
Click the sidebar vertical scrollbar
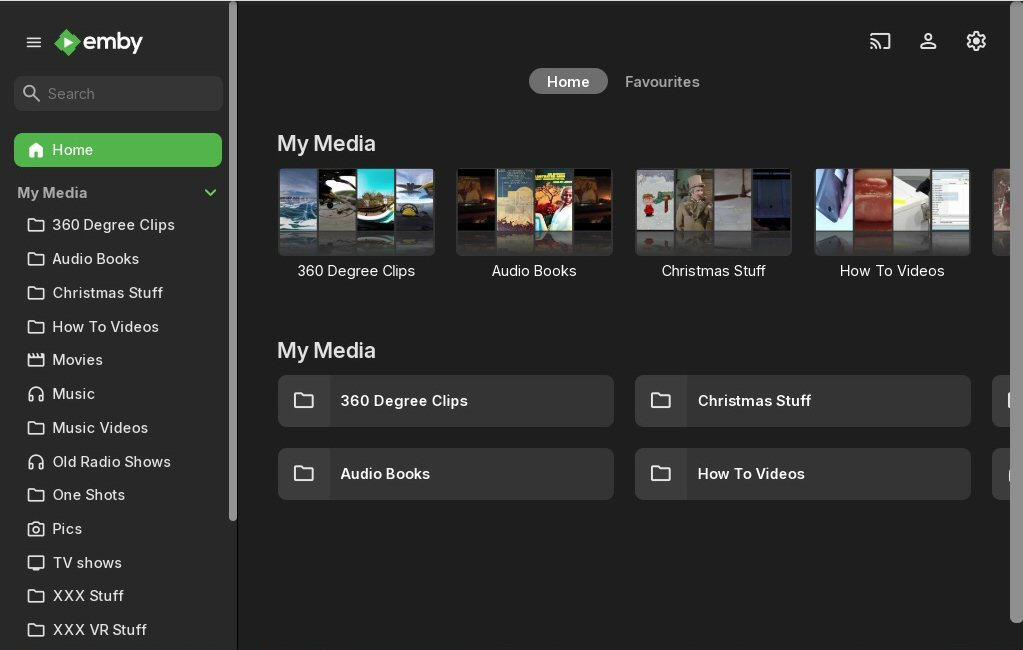click(x=233, y=260)
